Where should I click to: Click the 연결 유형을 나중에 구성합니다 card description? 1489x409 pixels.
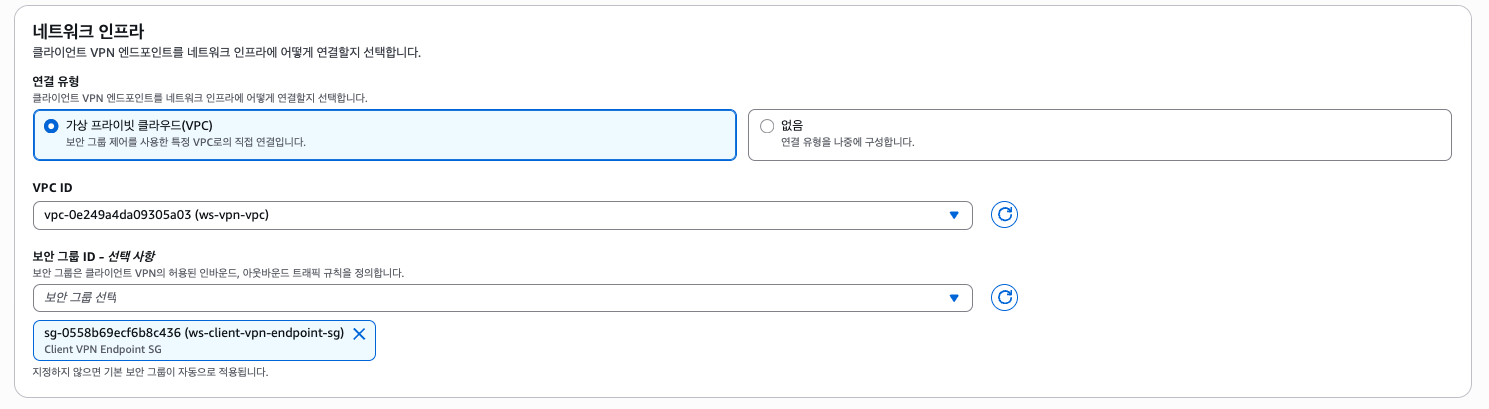(x=847, y=142)
